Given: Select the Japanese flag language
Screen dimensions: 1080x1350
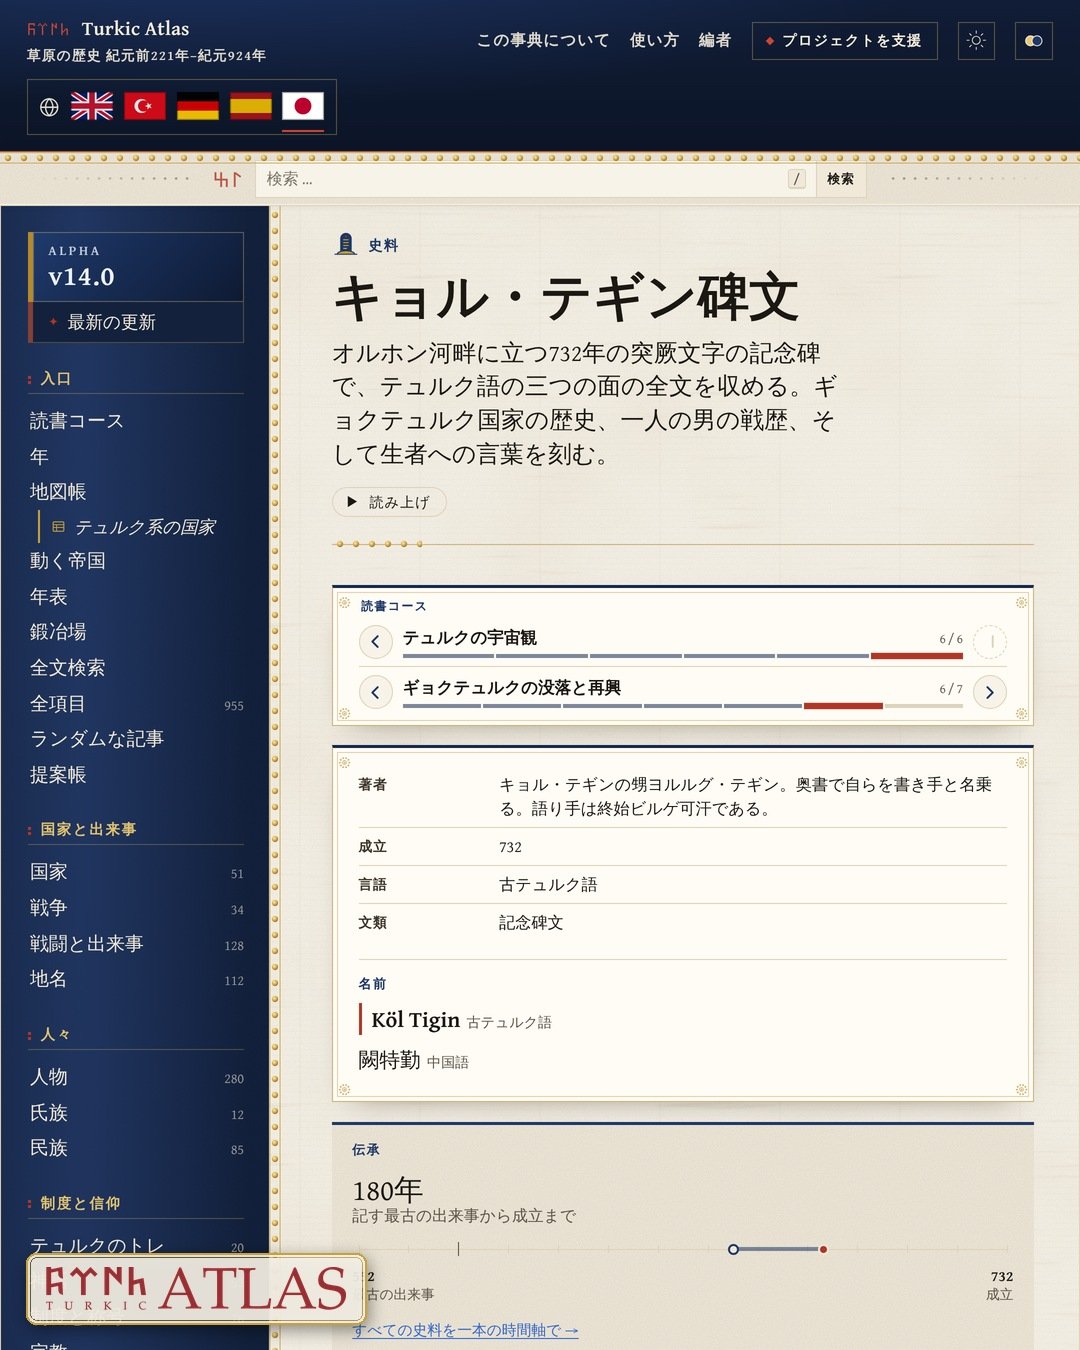Looking at the screenshot, I should pos(303,106).
